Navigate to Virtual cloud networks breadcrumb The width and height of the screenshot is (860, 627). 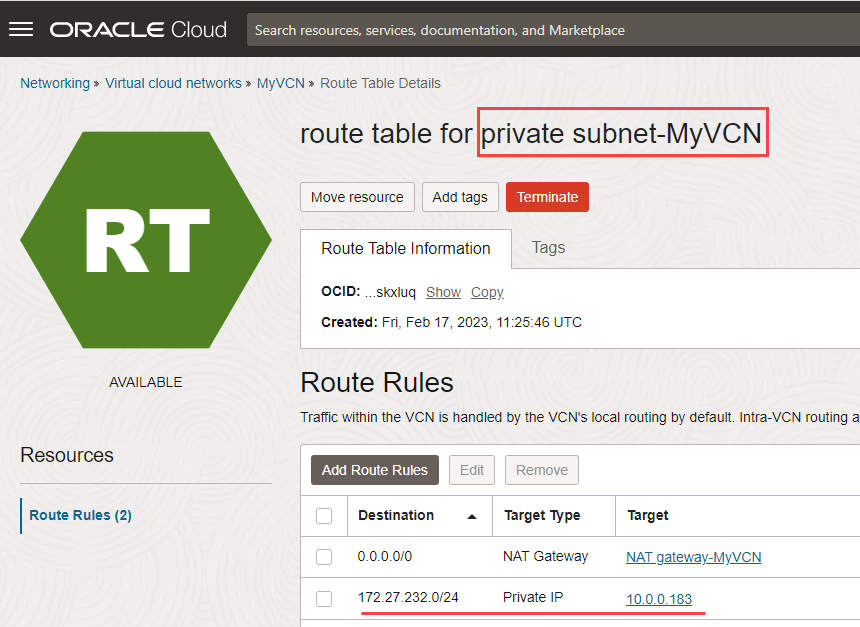[173, 83]
